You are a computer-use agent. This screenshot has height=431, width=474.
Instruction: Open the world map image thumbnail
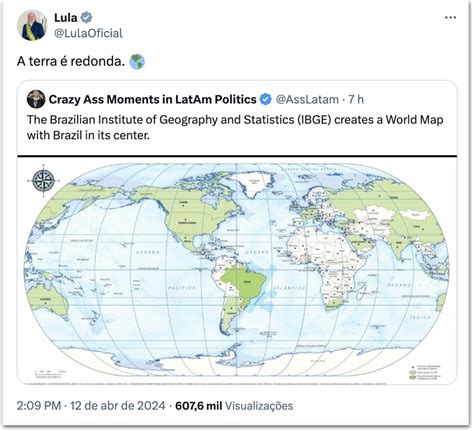point(237,270)
